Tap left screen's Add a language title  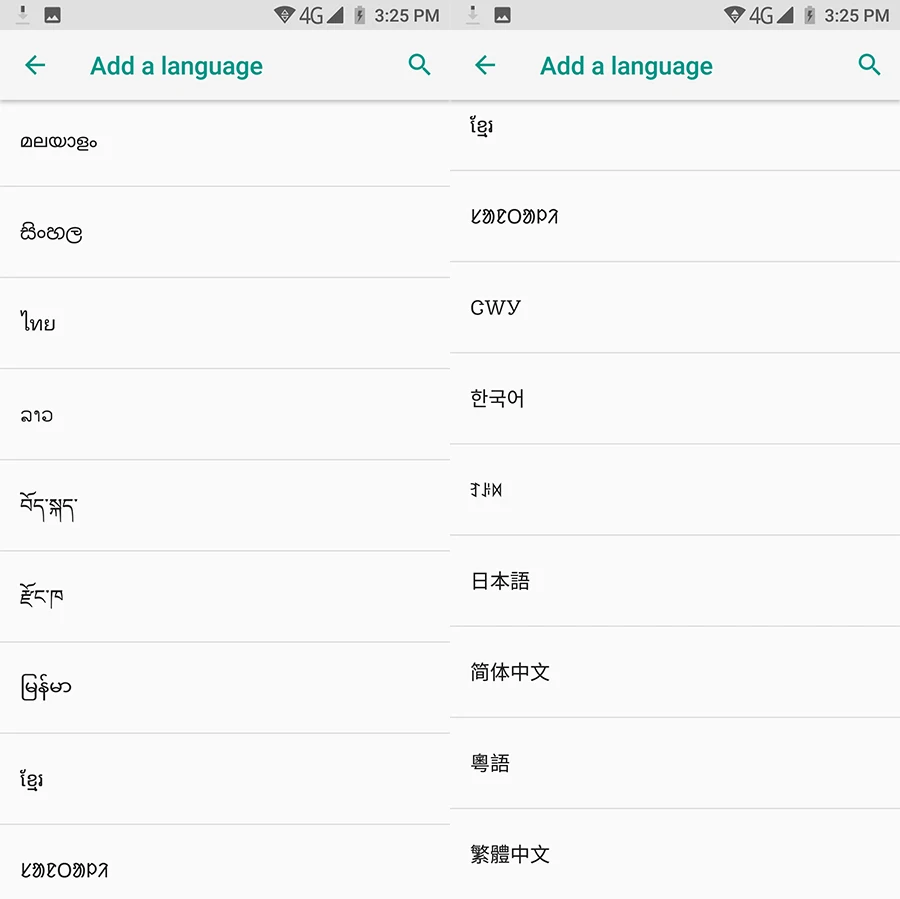point(176,67)
